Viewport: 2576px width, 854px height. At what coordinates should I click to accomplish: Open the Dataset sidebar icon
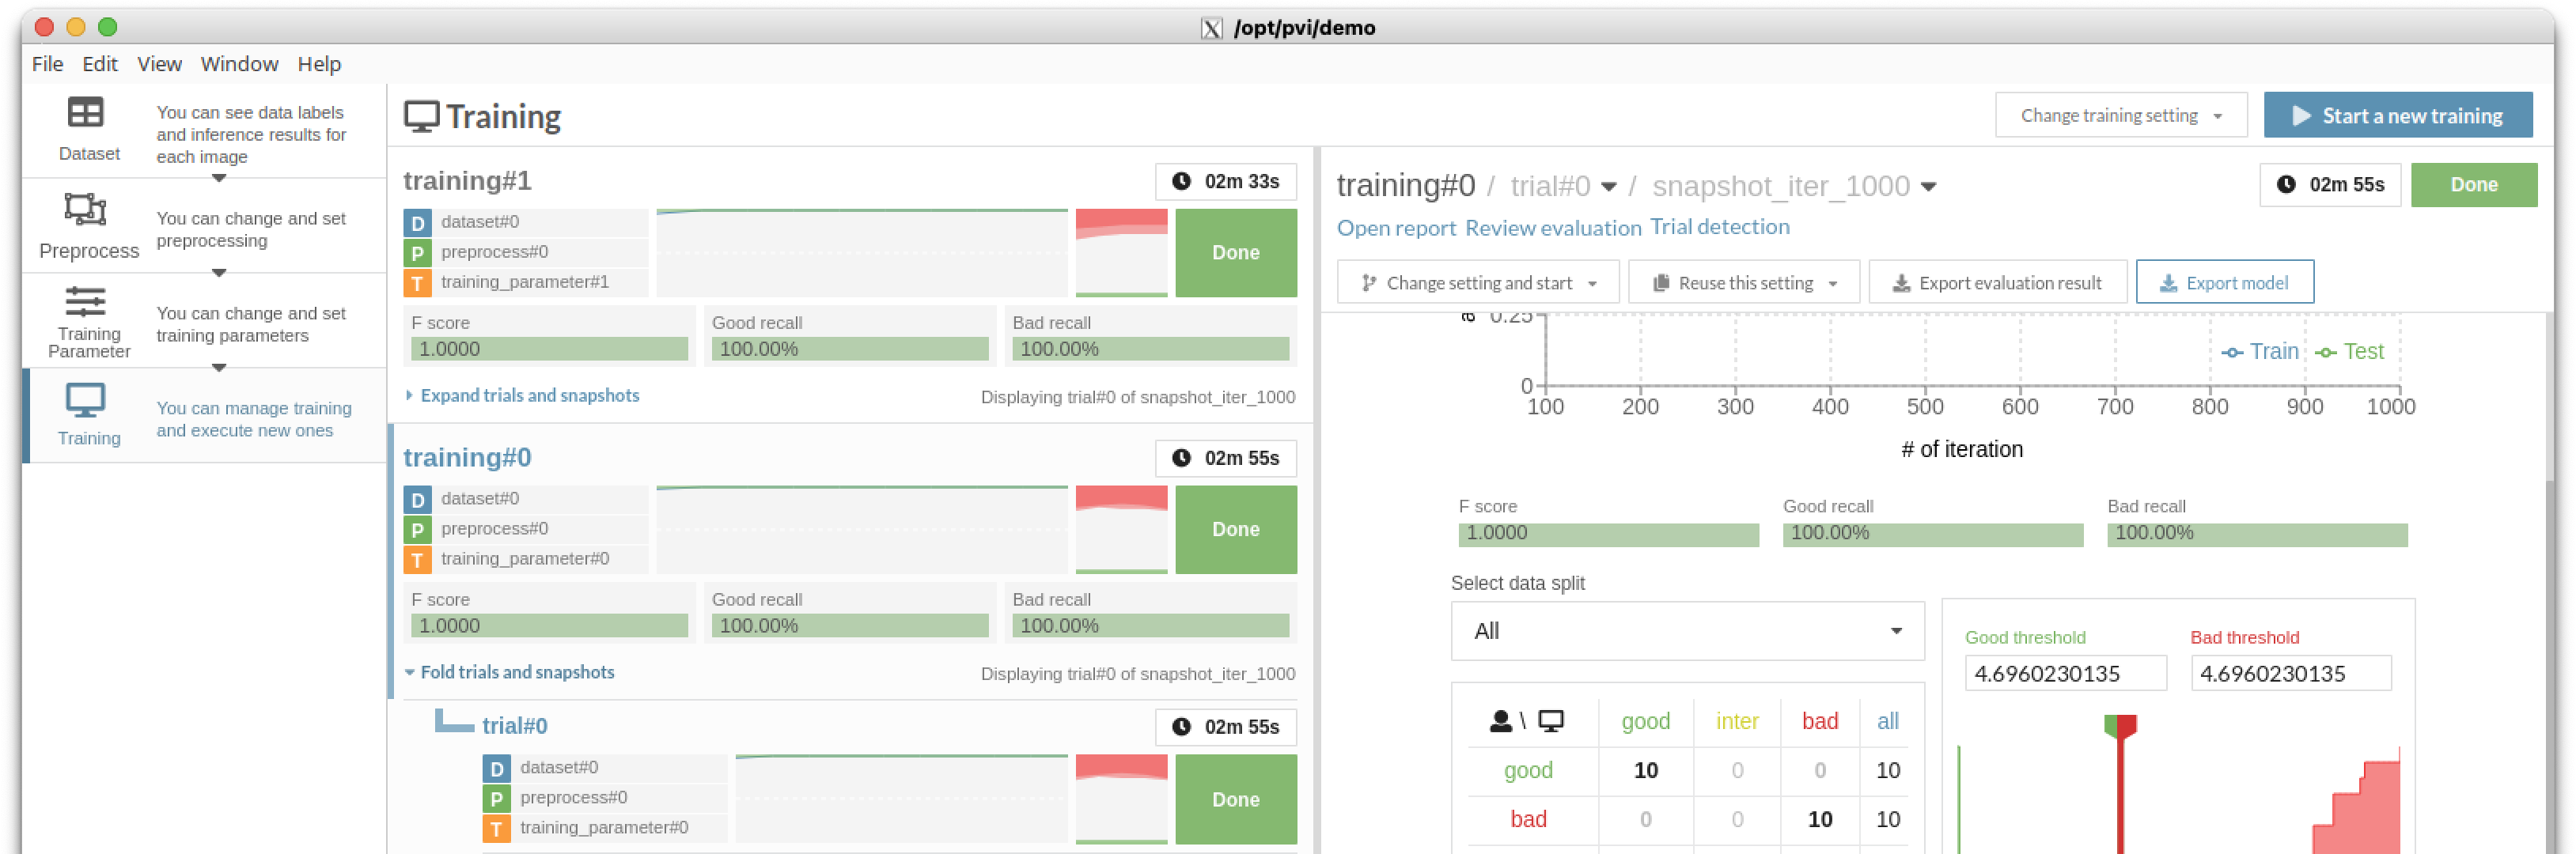tap(85, 113)
